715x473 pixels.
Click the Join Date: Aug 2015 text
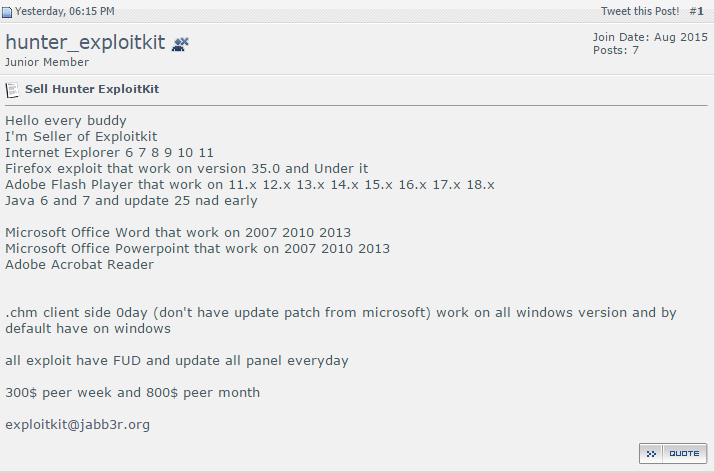(x=650, y=37)
